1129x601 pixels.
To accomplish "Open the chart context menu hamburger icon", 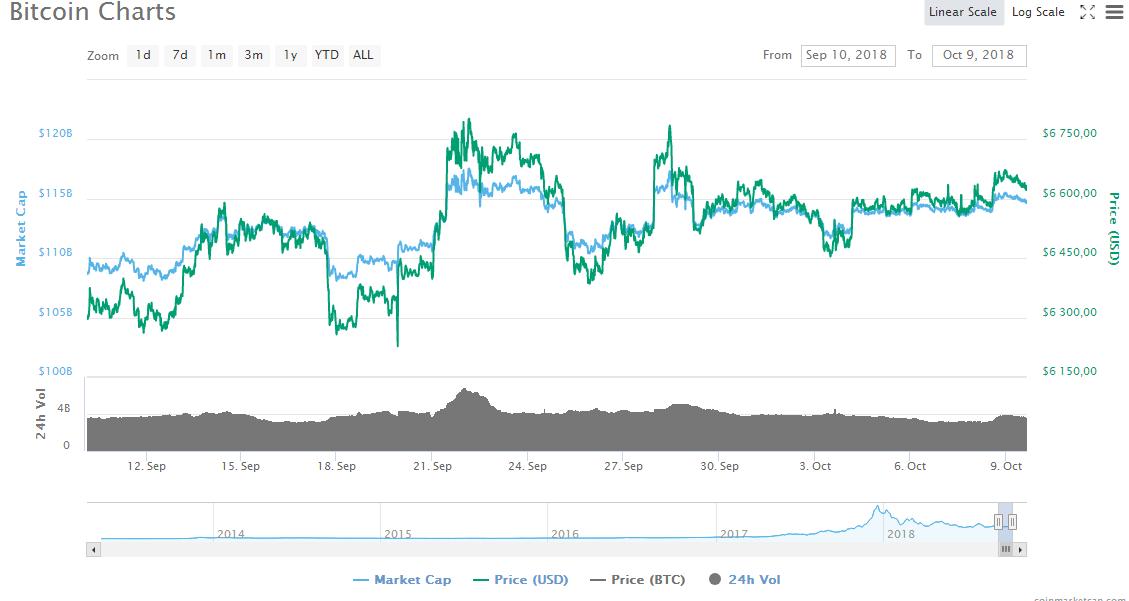I will coord(1114,12).
